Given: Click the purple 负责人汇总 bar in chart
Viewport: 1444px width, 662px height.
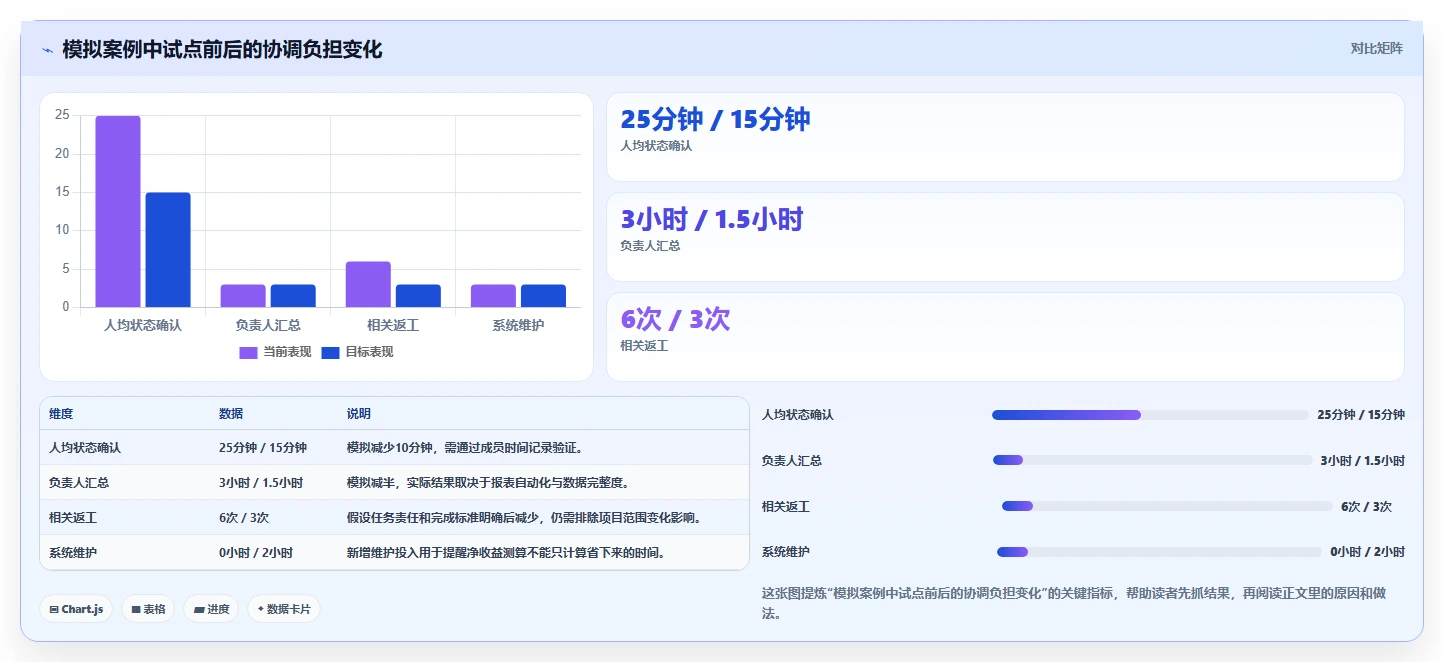Looking at the screenshot, I should coord(243,296).
